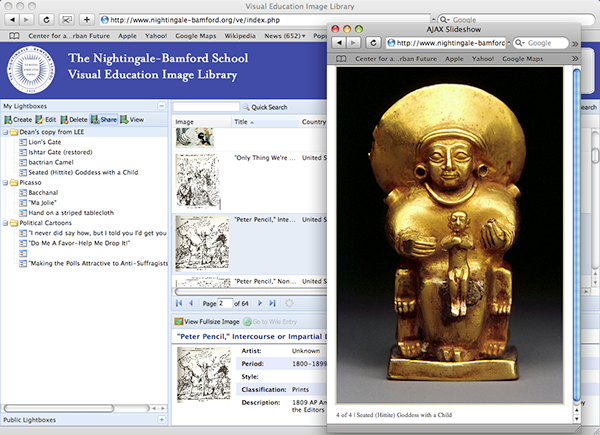600x435 pixels.
Task: Collapse the Dean's copy from LEE folder
Action: pos(5,132)
